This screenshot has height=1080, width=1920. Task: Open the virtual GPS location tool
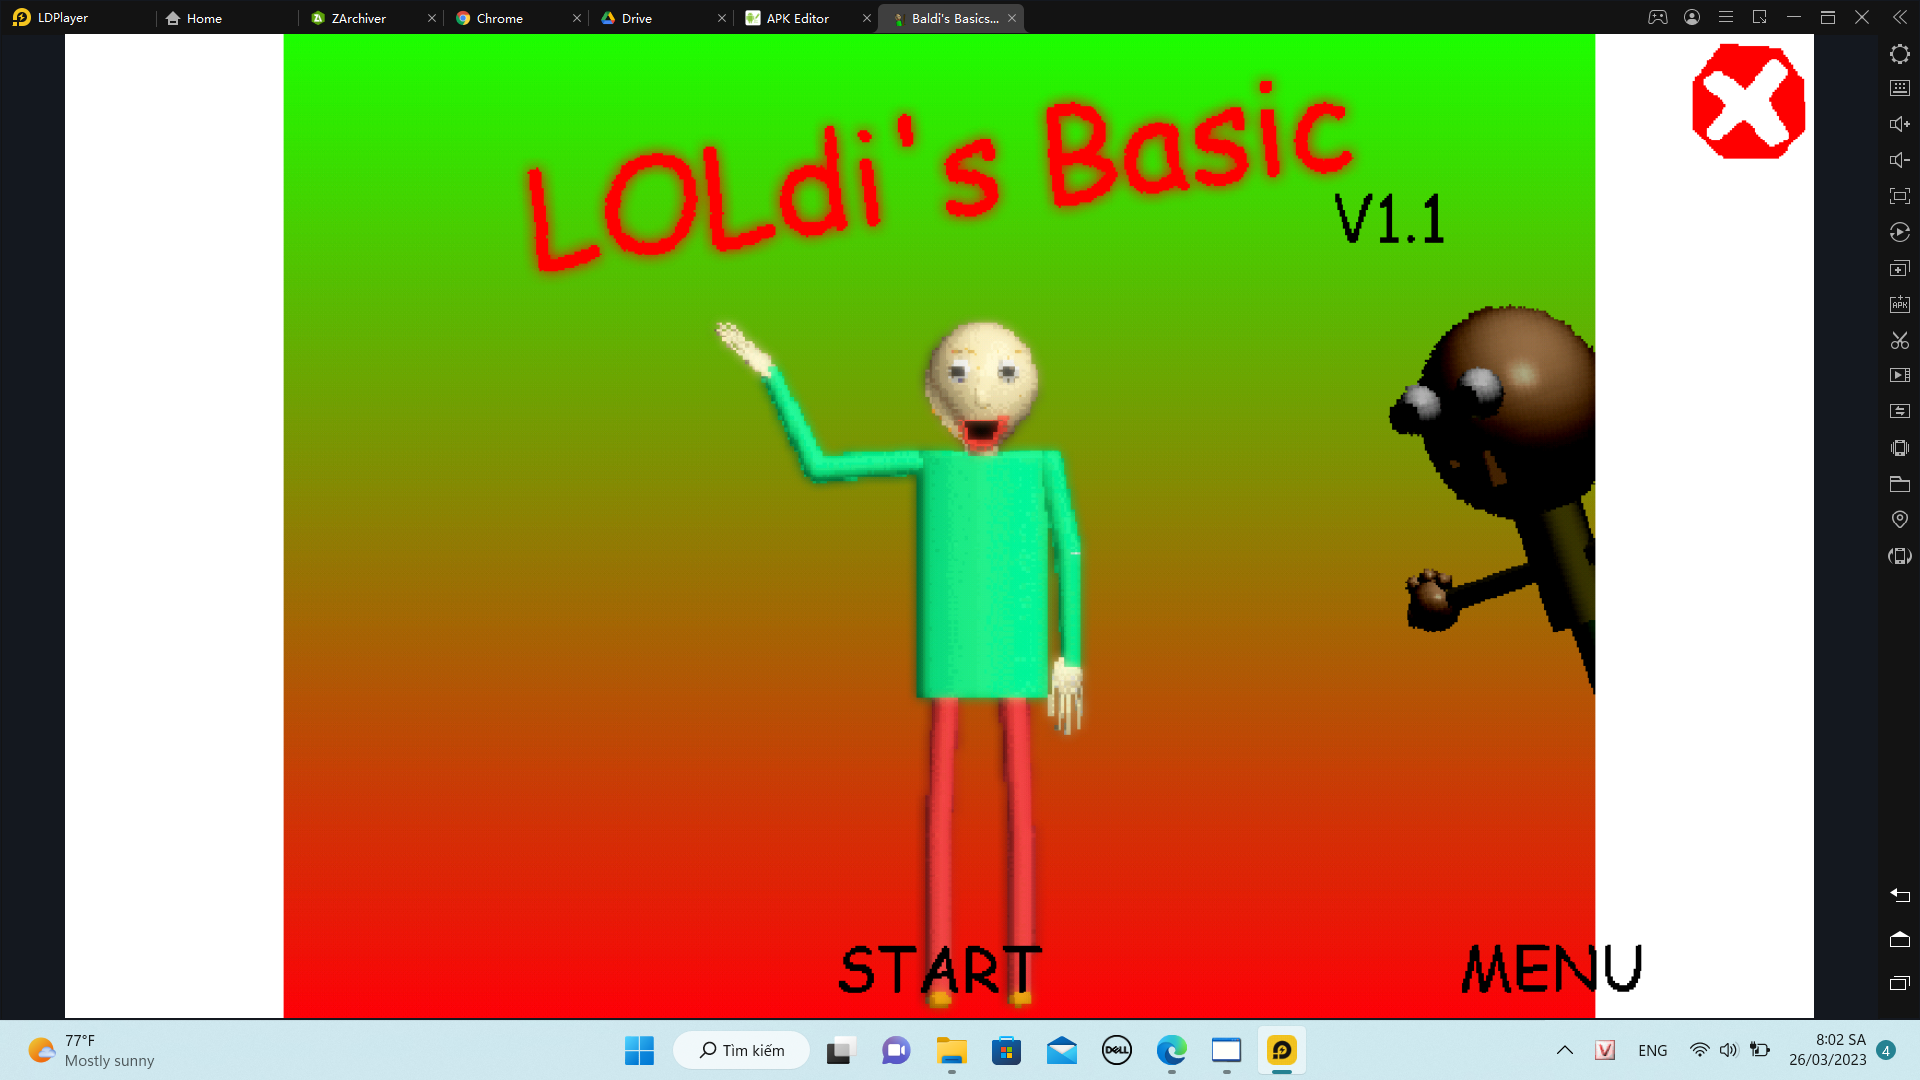(x=1899, y=519)
